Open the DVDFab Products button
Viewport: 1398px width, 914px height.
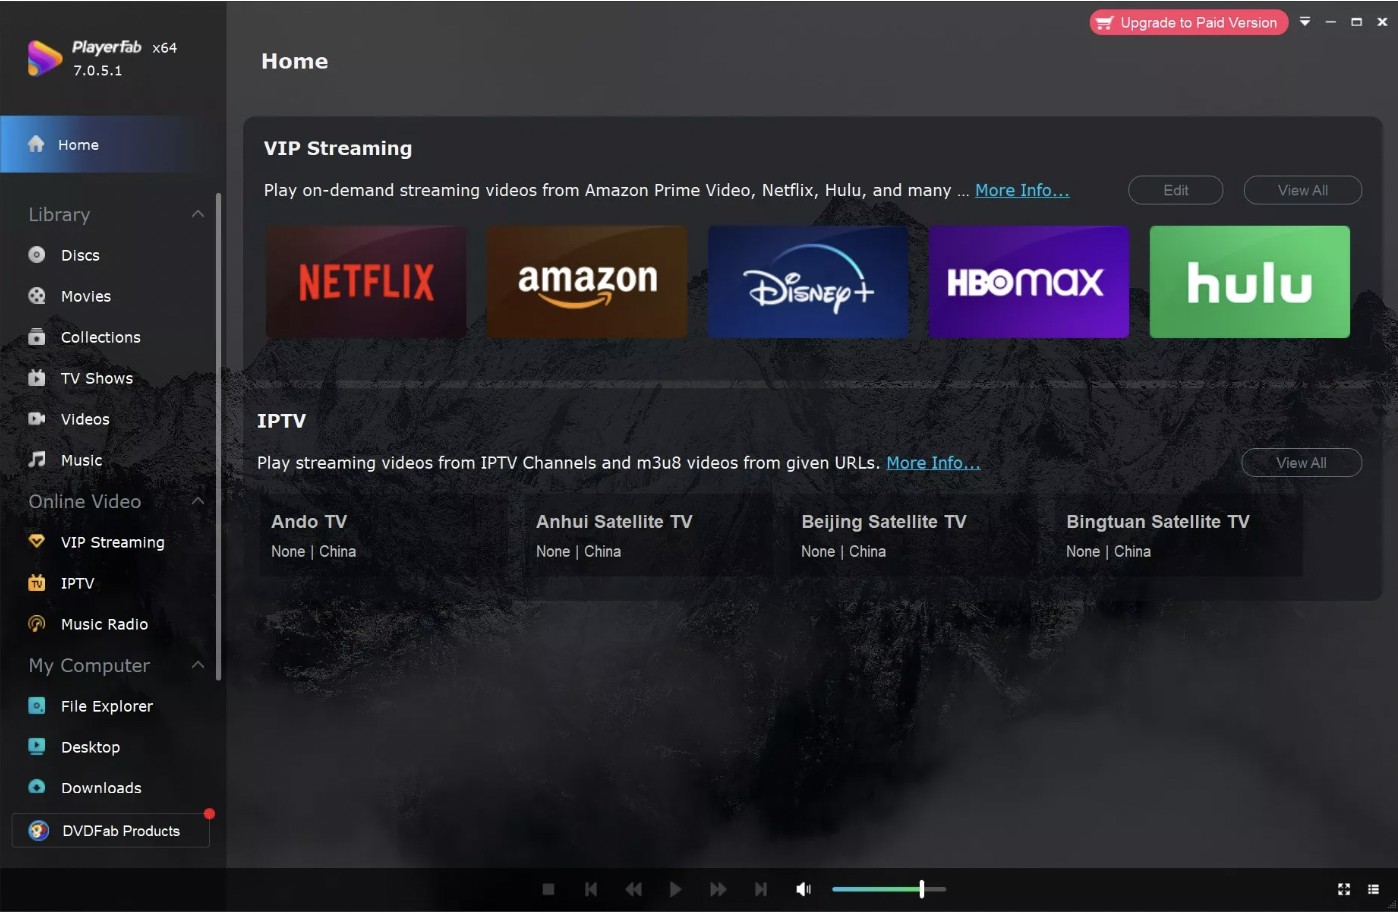coord(110,831)
